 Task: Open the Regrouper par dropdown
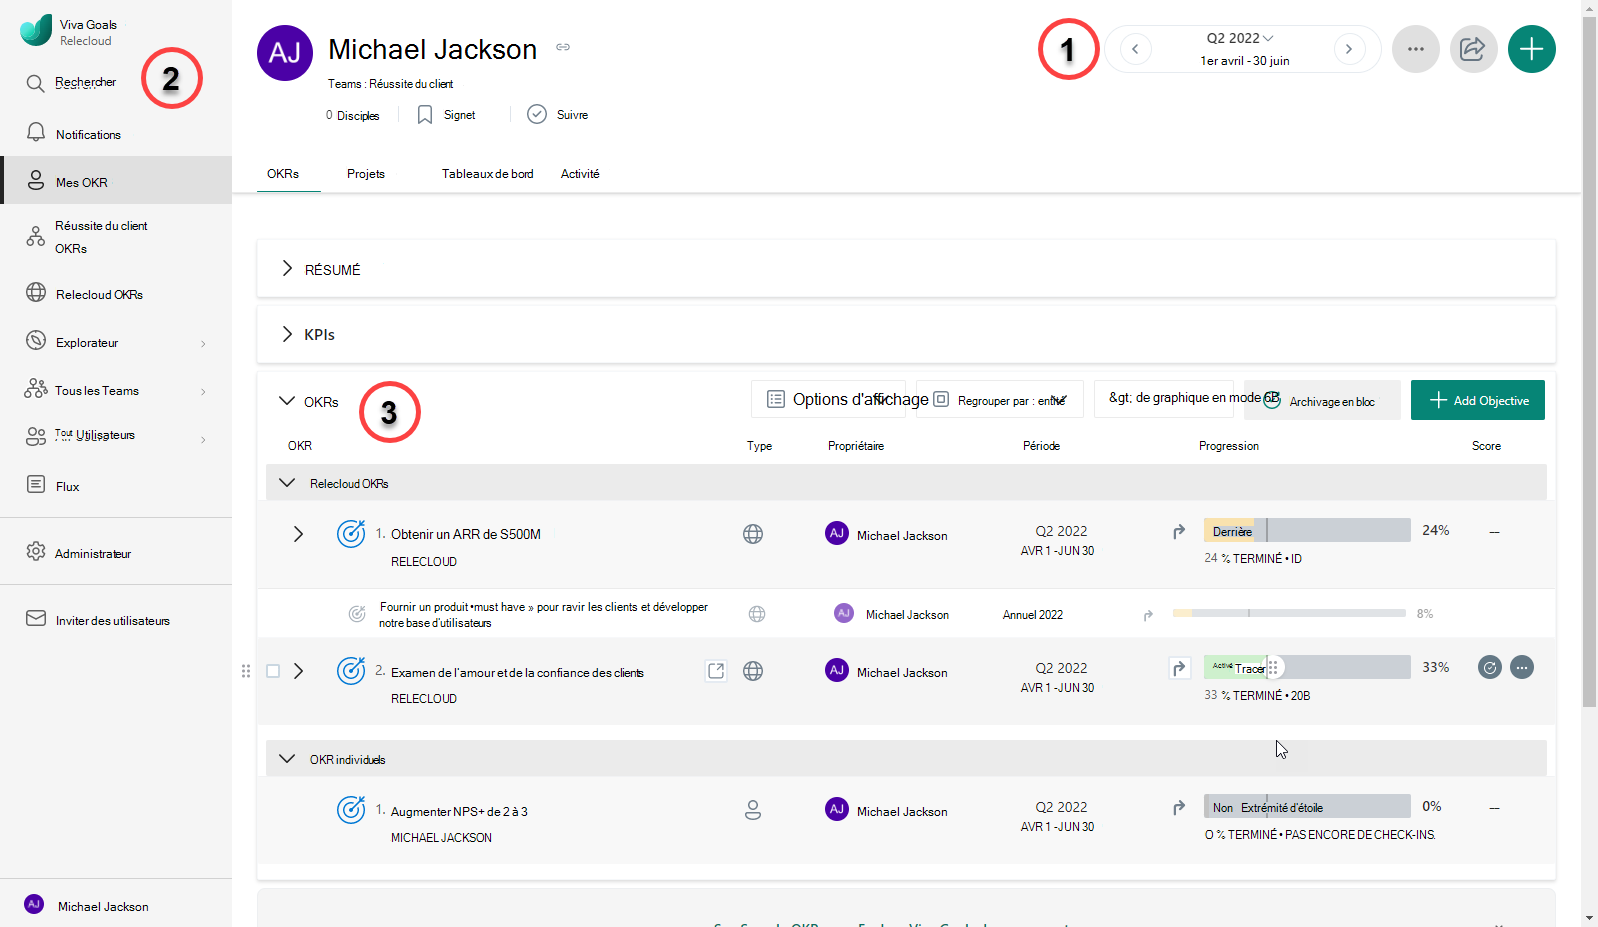point(1000,399)
